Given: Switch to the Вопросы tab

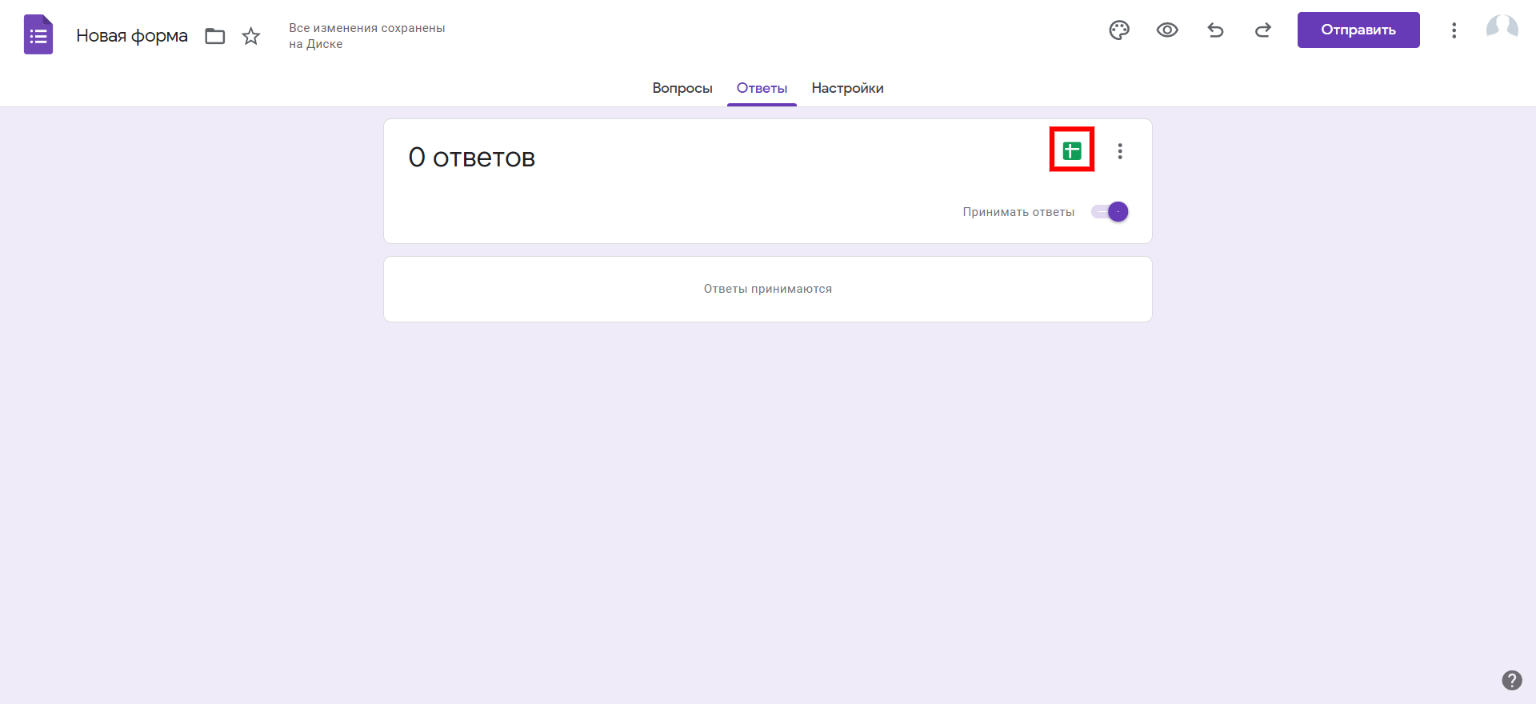Looking at the screenshot, I should point(682,88).
